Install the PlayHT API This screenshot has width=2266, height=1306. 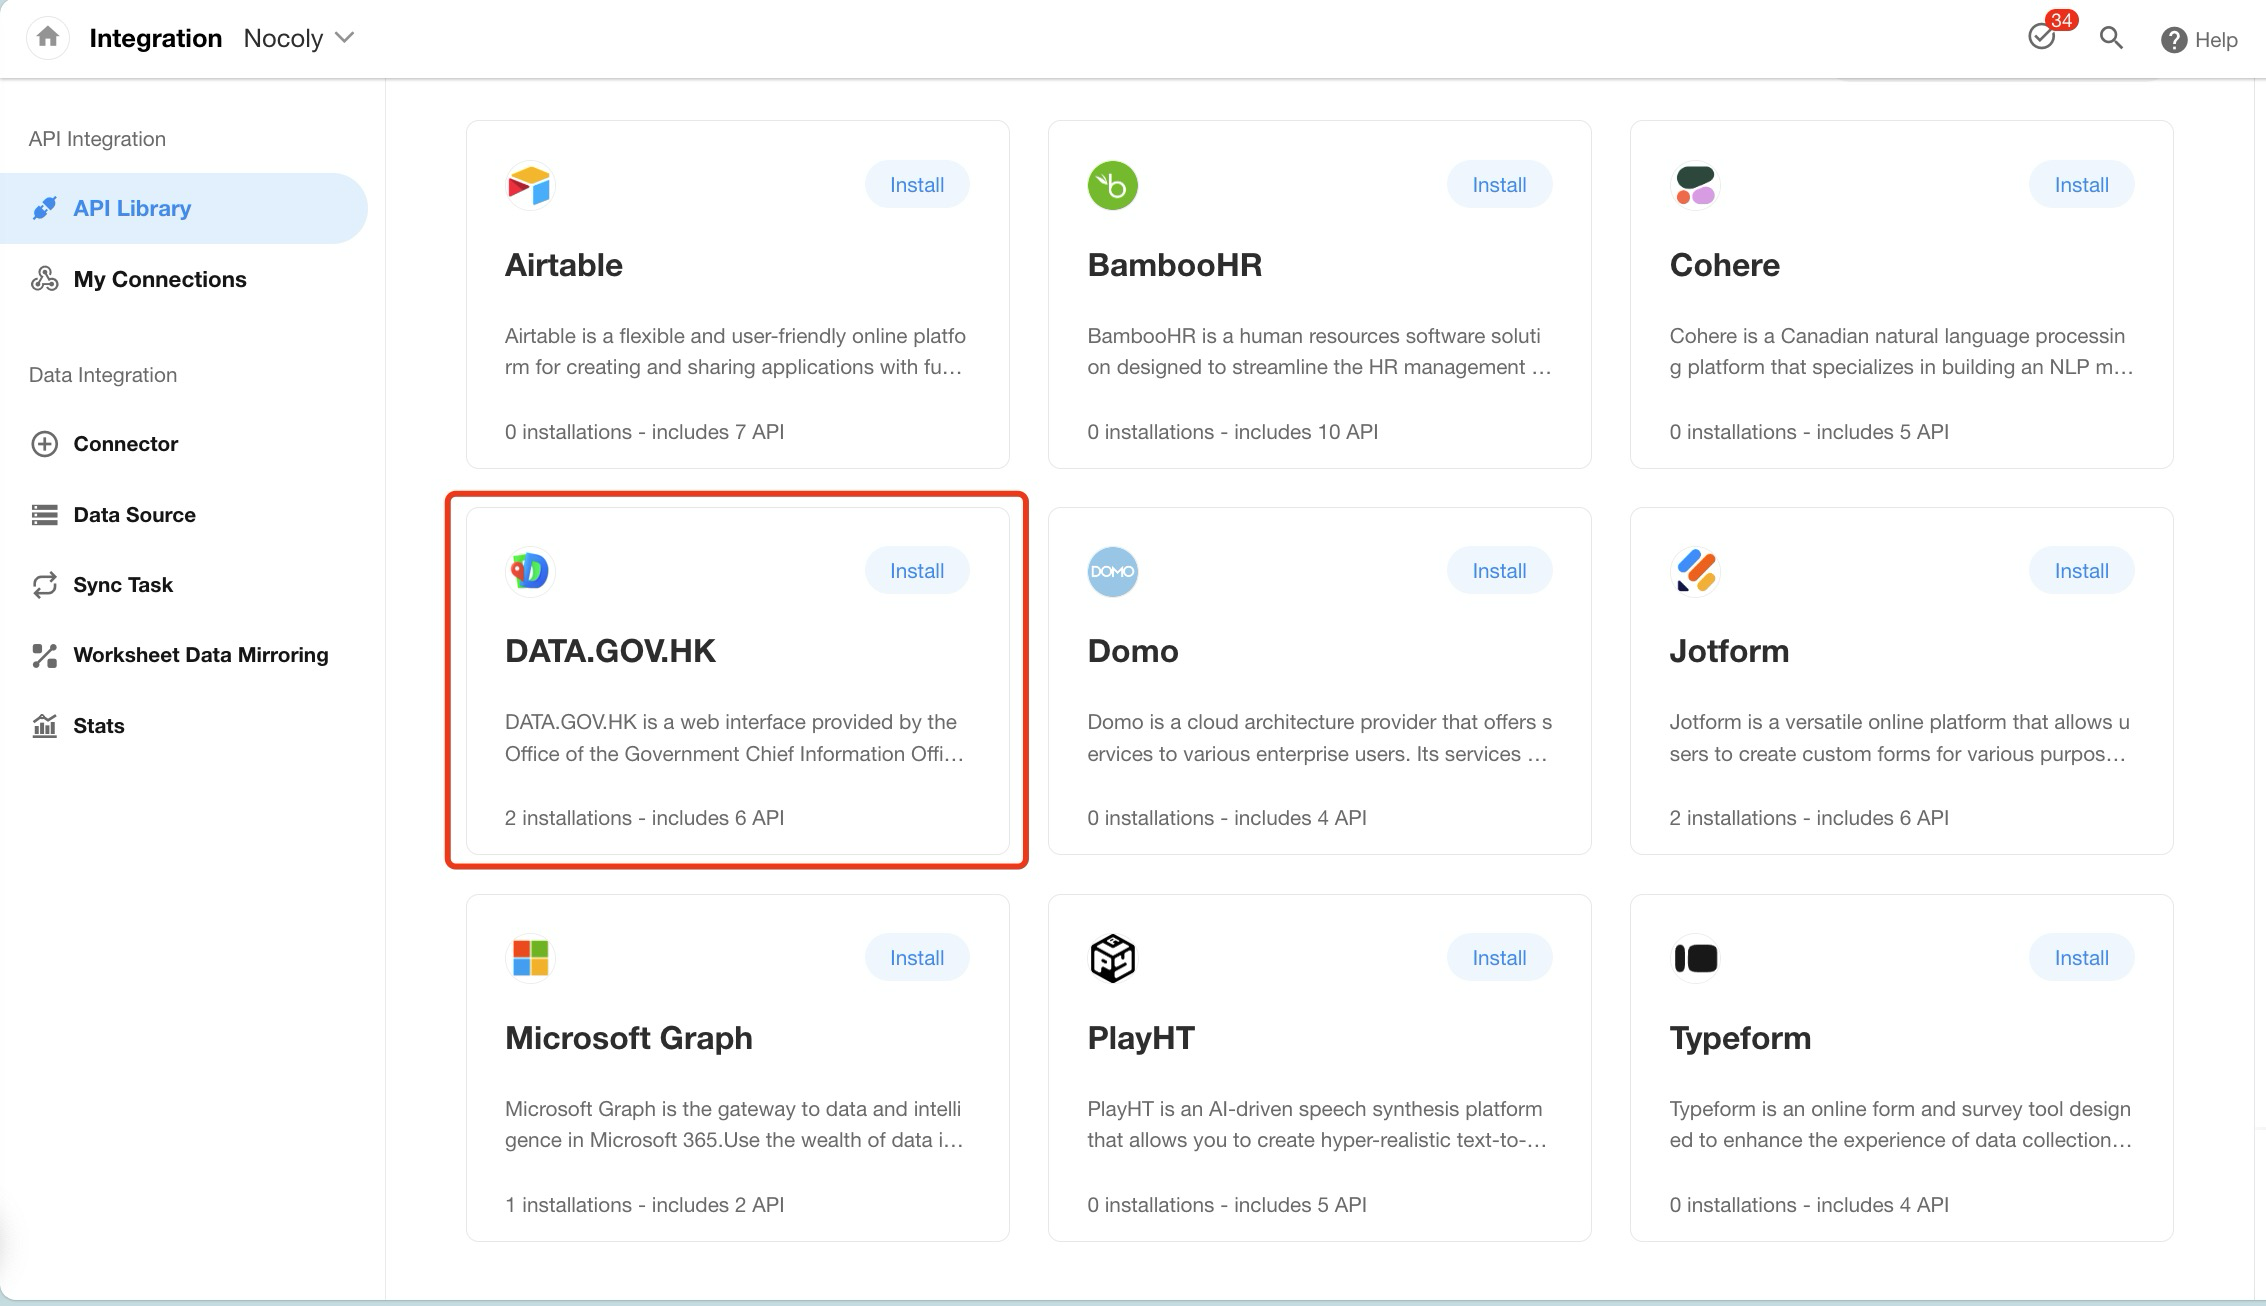pos(1499,958)
